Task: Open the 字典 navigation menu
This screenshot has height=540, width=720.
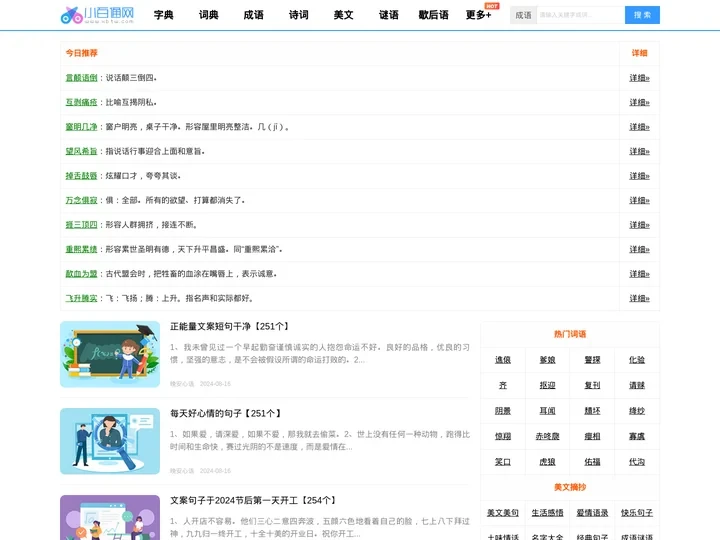Action: coord(163,15)
